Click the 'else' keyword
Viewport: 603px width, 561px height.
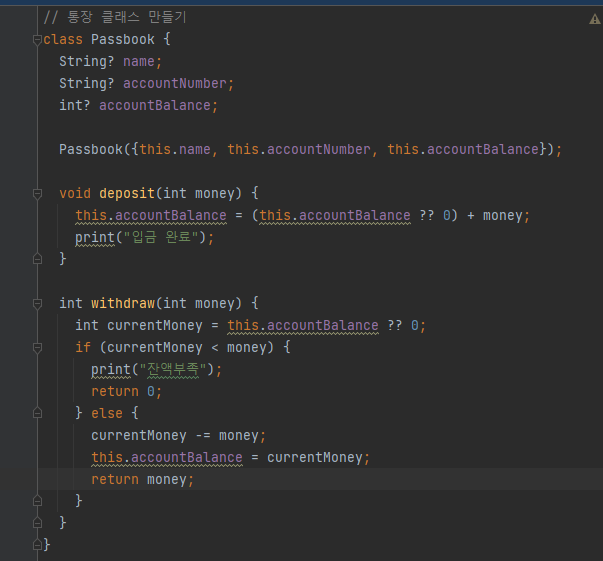point(107,413)
